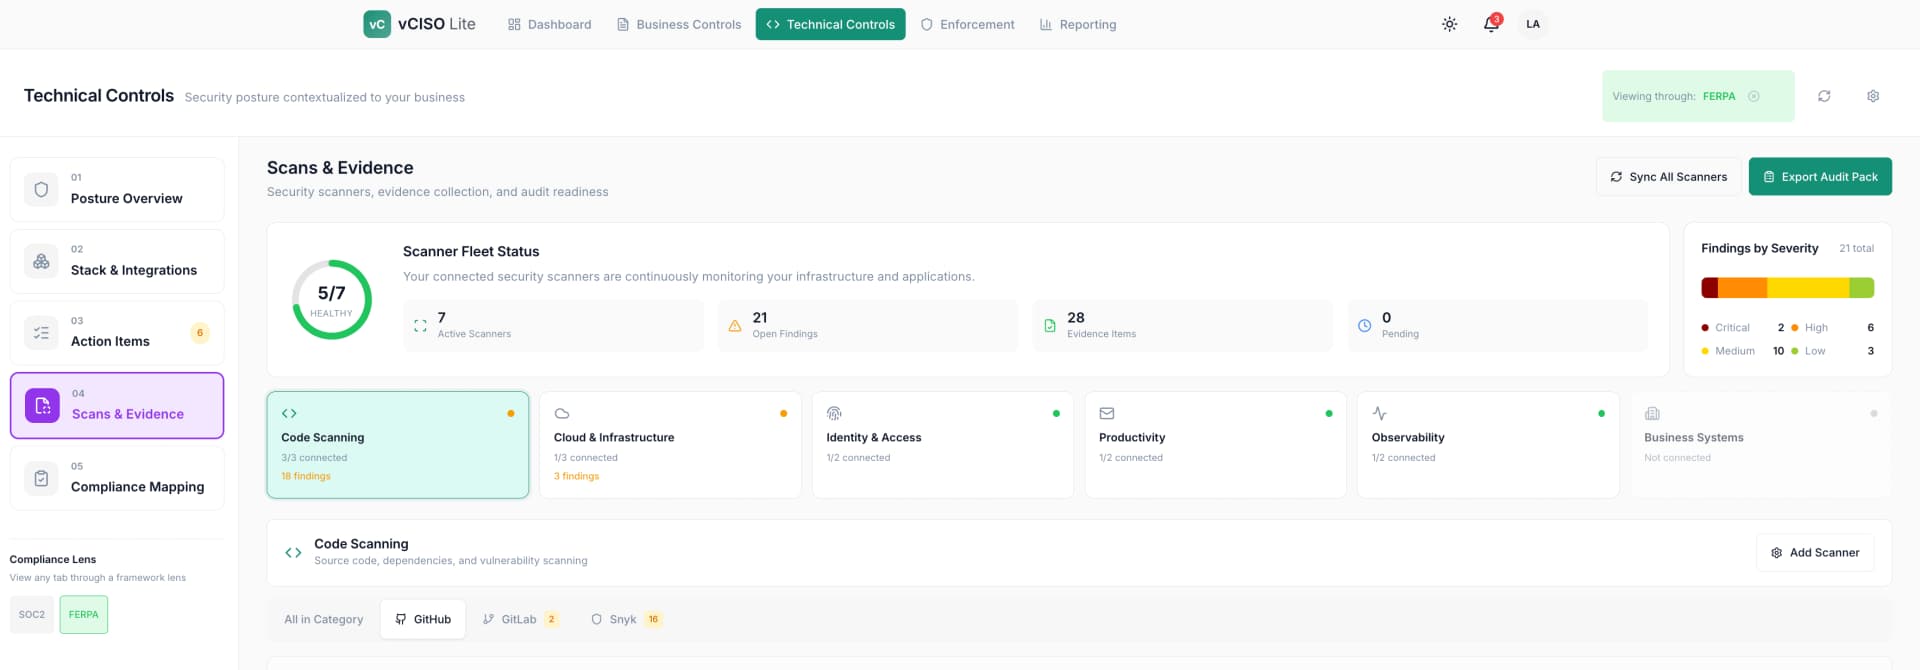The image size is (1920, 670).
Task: Enable the SOC2 compliance lens
Action: pyautogui.click(x=32, y=614)
